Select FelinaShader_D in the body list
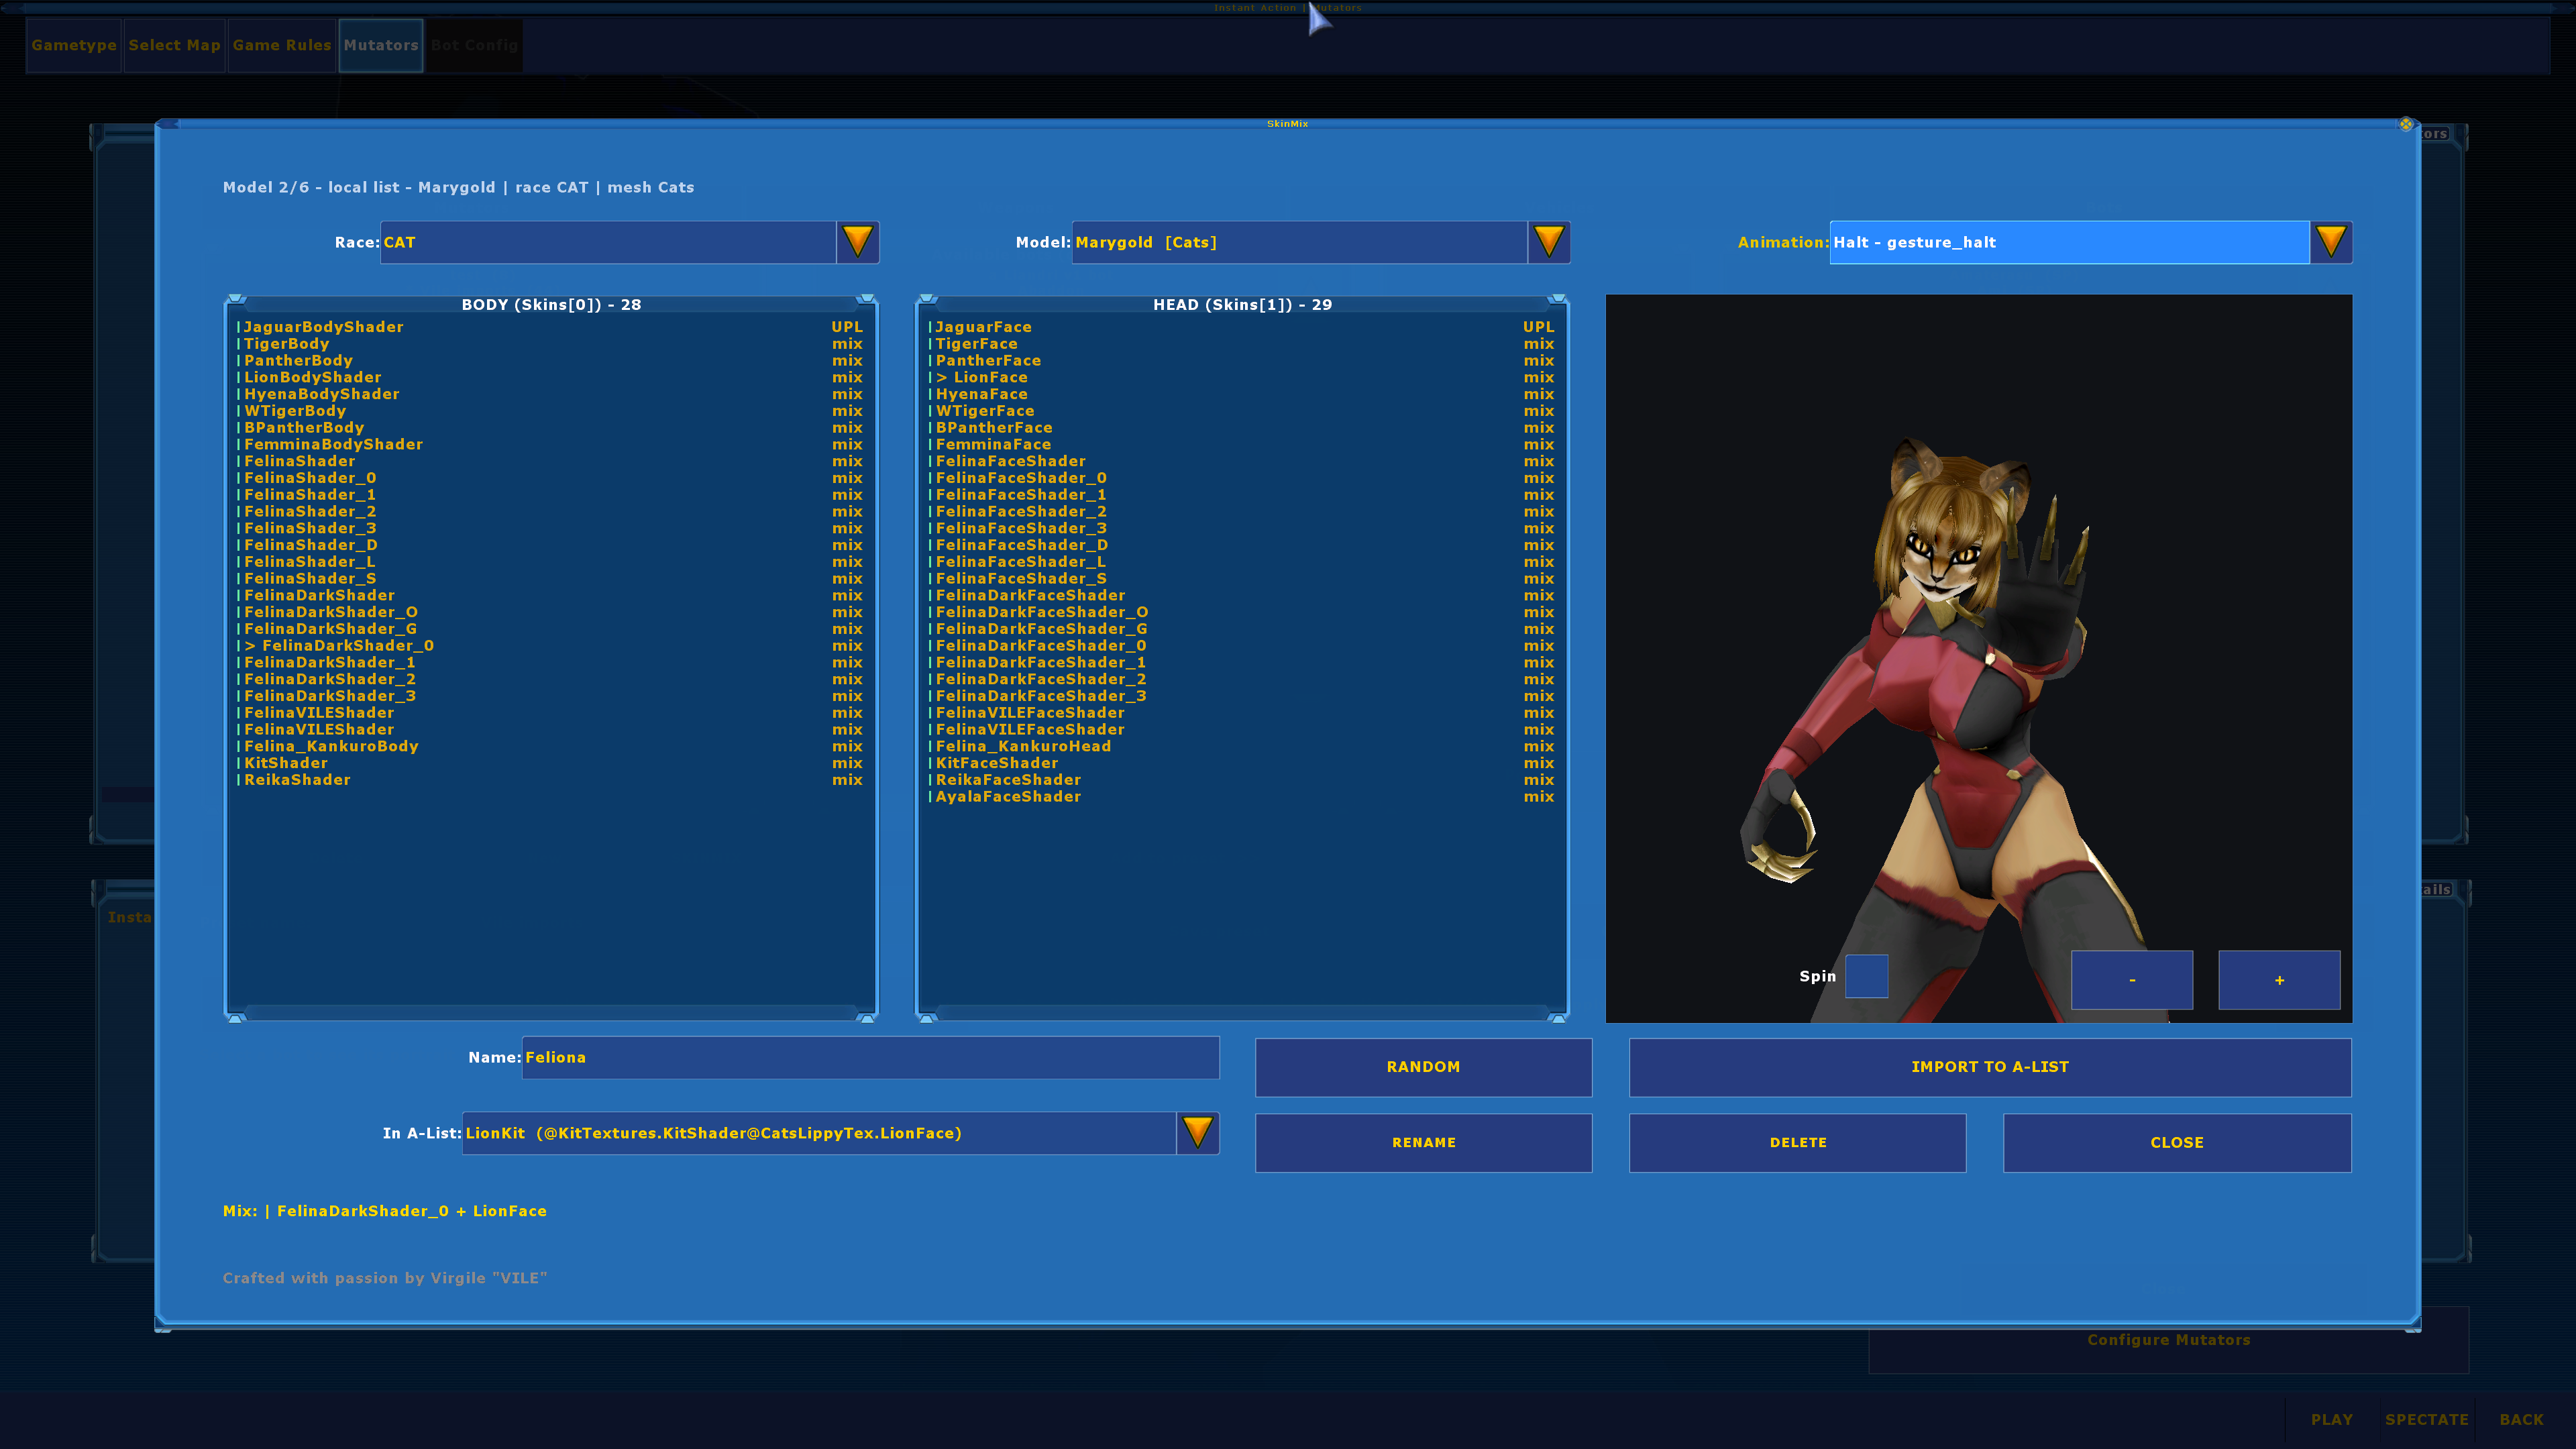The width and height of the screenshot is (2576, 1449). pyautogui.click(x=550, y=545)
